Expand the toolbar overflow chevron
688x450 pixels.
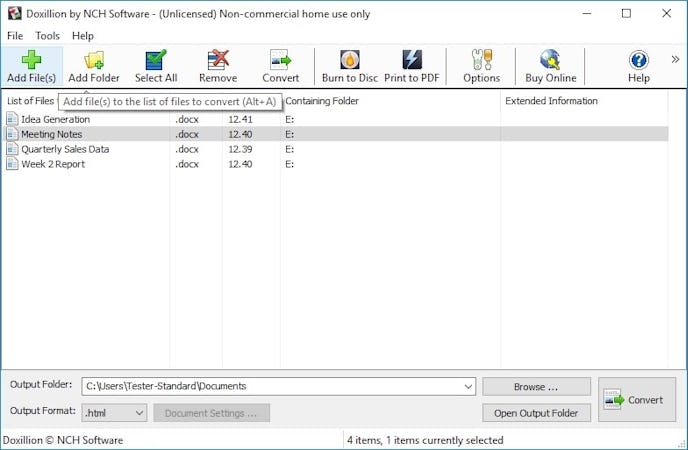675,59
